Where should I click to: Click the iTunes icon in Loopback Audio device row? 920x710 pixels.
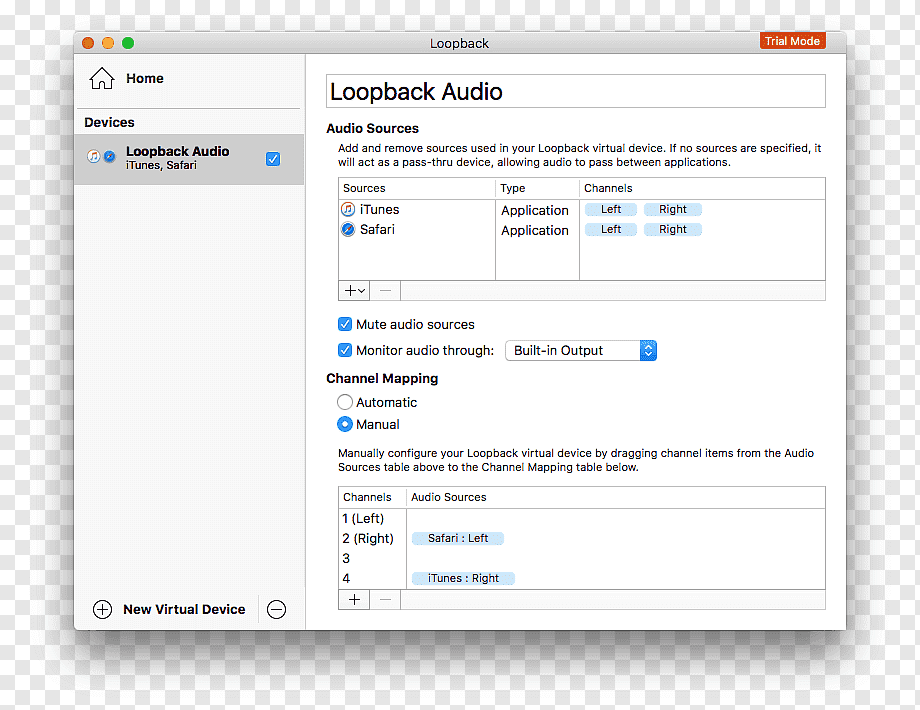[93, 156]
